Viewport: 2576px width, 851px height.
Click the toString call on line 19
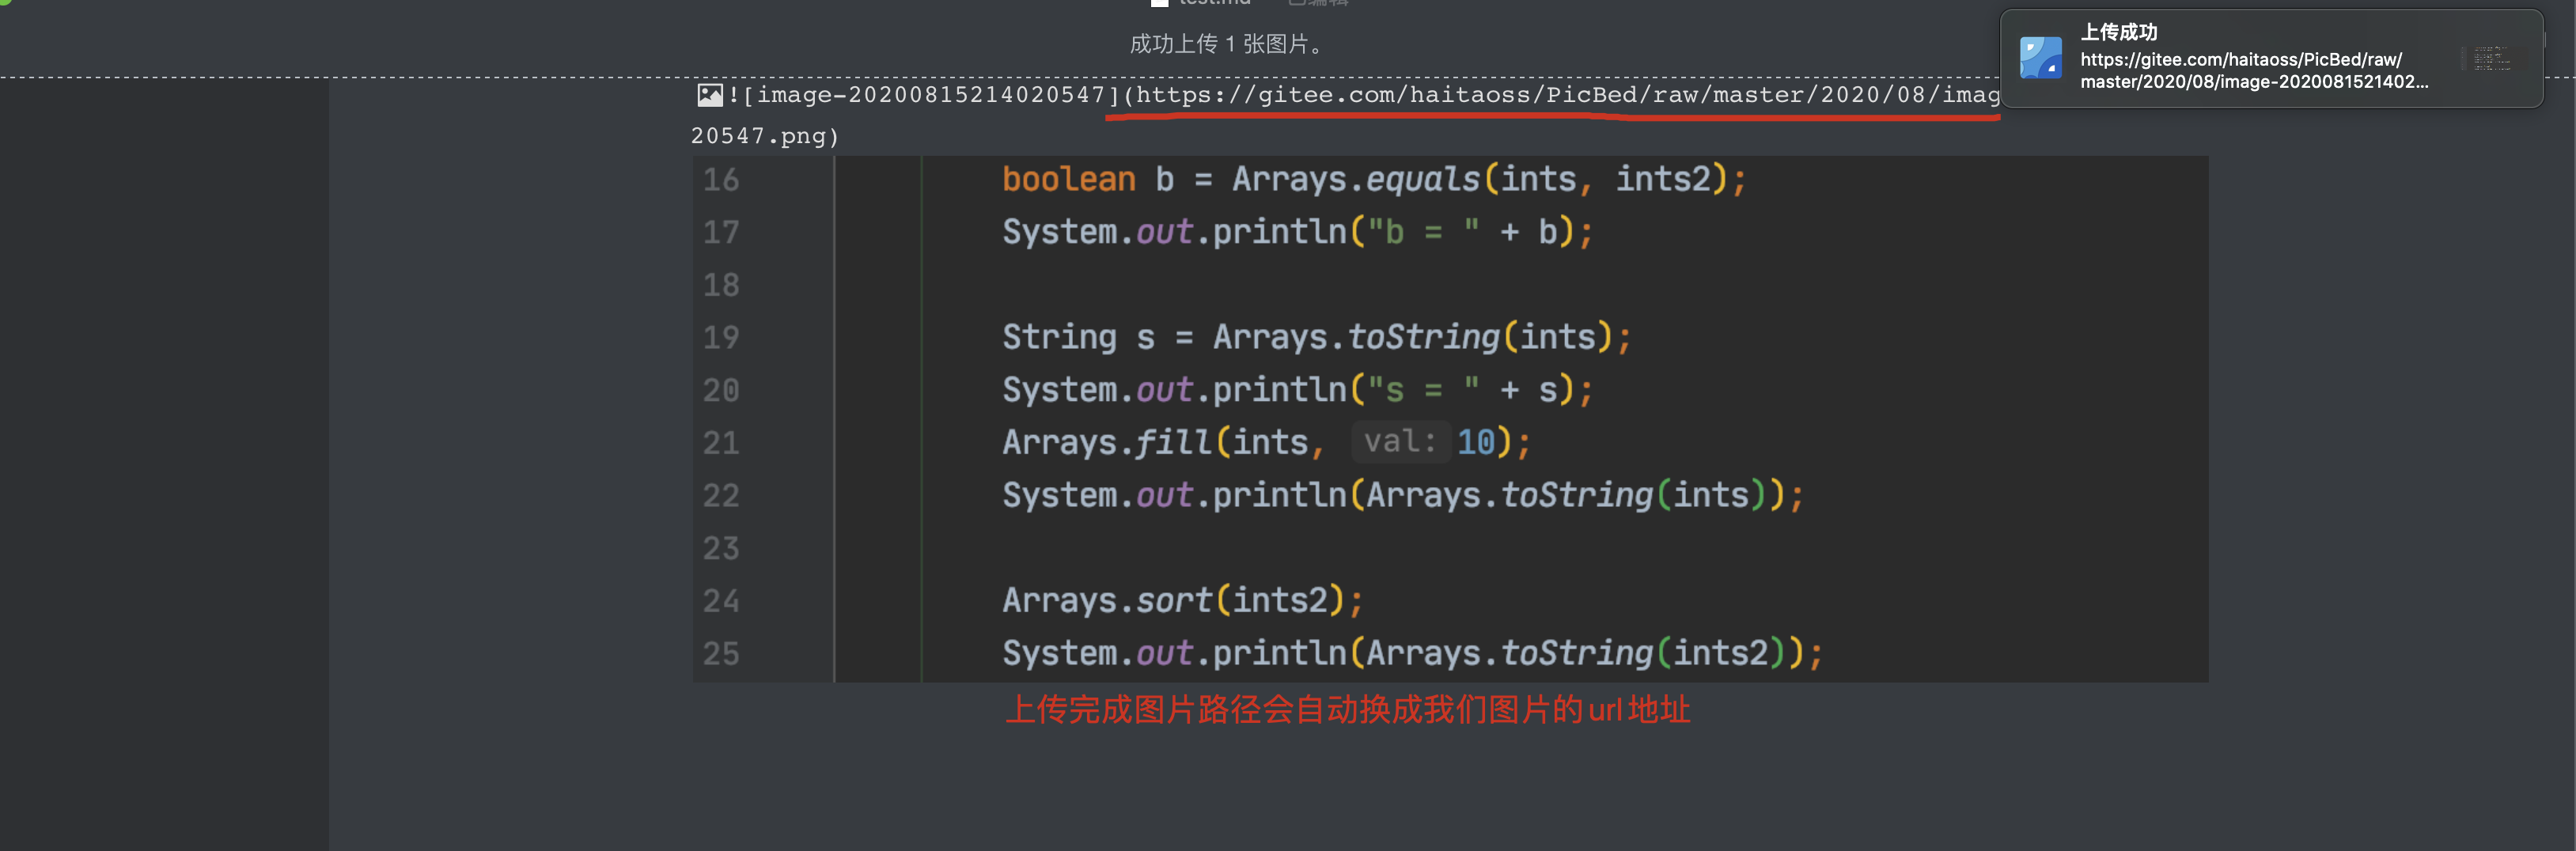1423,338
